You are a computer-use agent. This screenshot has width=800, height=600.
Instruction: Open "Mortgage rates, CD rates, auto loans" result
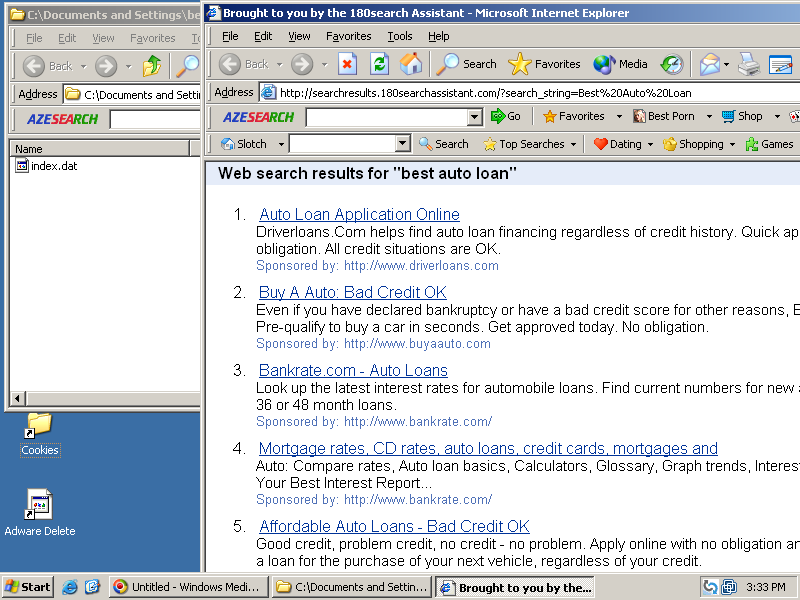(488, 448)
